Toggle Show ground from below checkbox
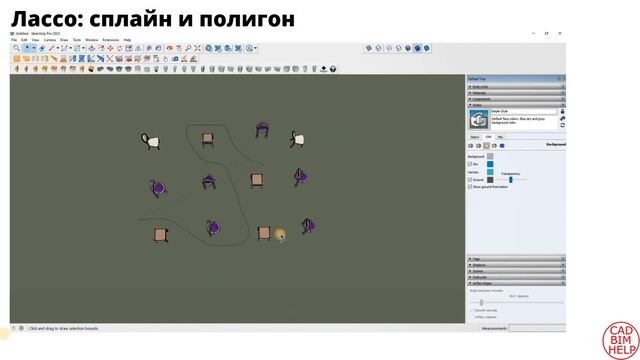The height and width of the screenshot is (360, 640). coord(470,187)
